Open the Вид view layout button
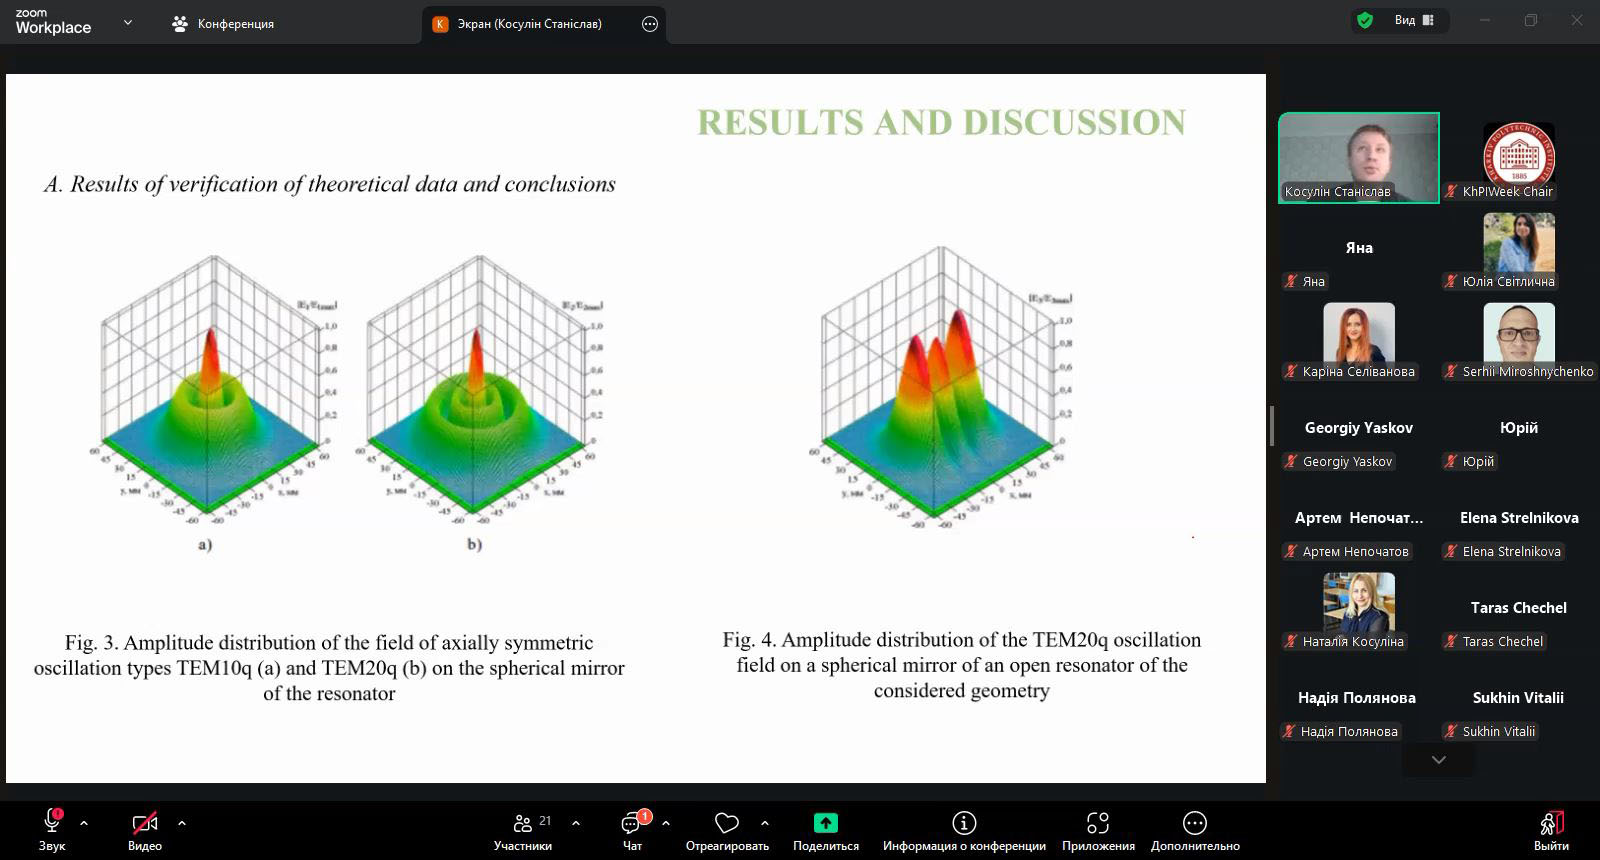This screenshot has width=1600, height=860. 1414,20
